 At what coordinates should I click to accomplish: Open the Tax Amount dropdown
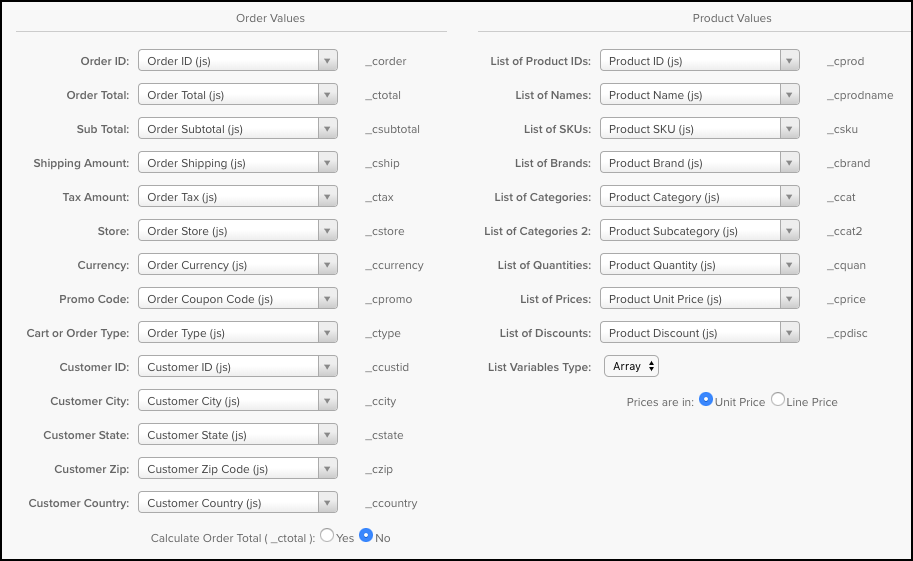(x=237, y=197)
